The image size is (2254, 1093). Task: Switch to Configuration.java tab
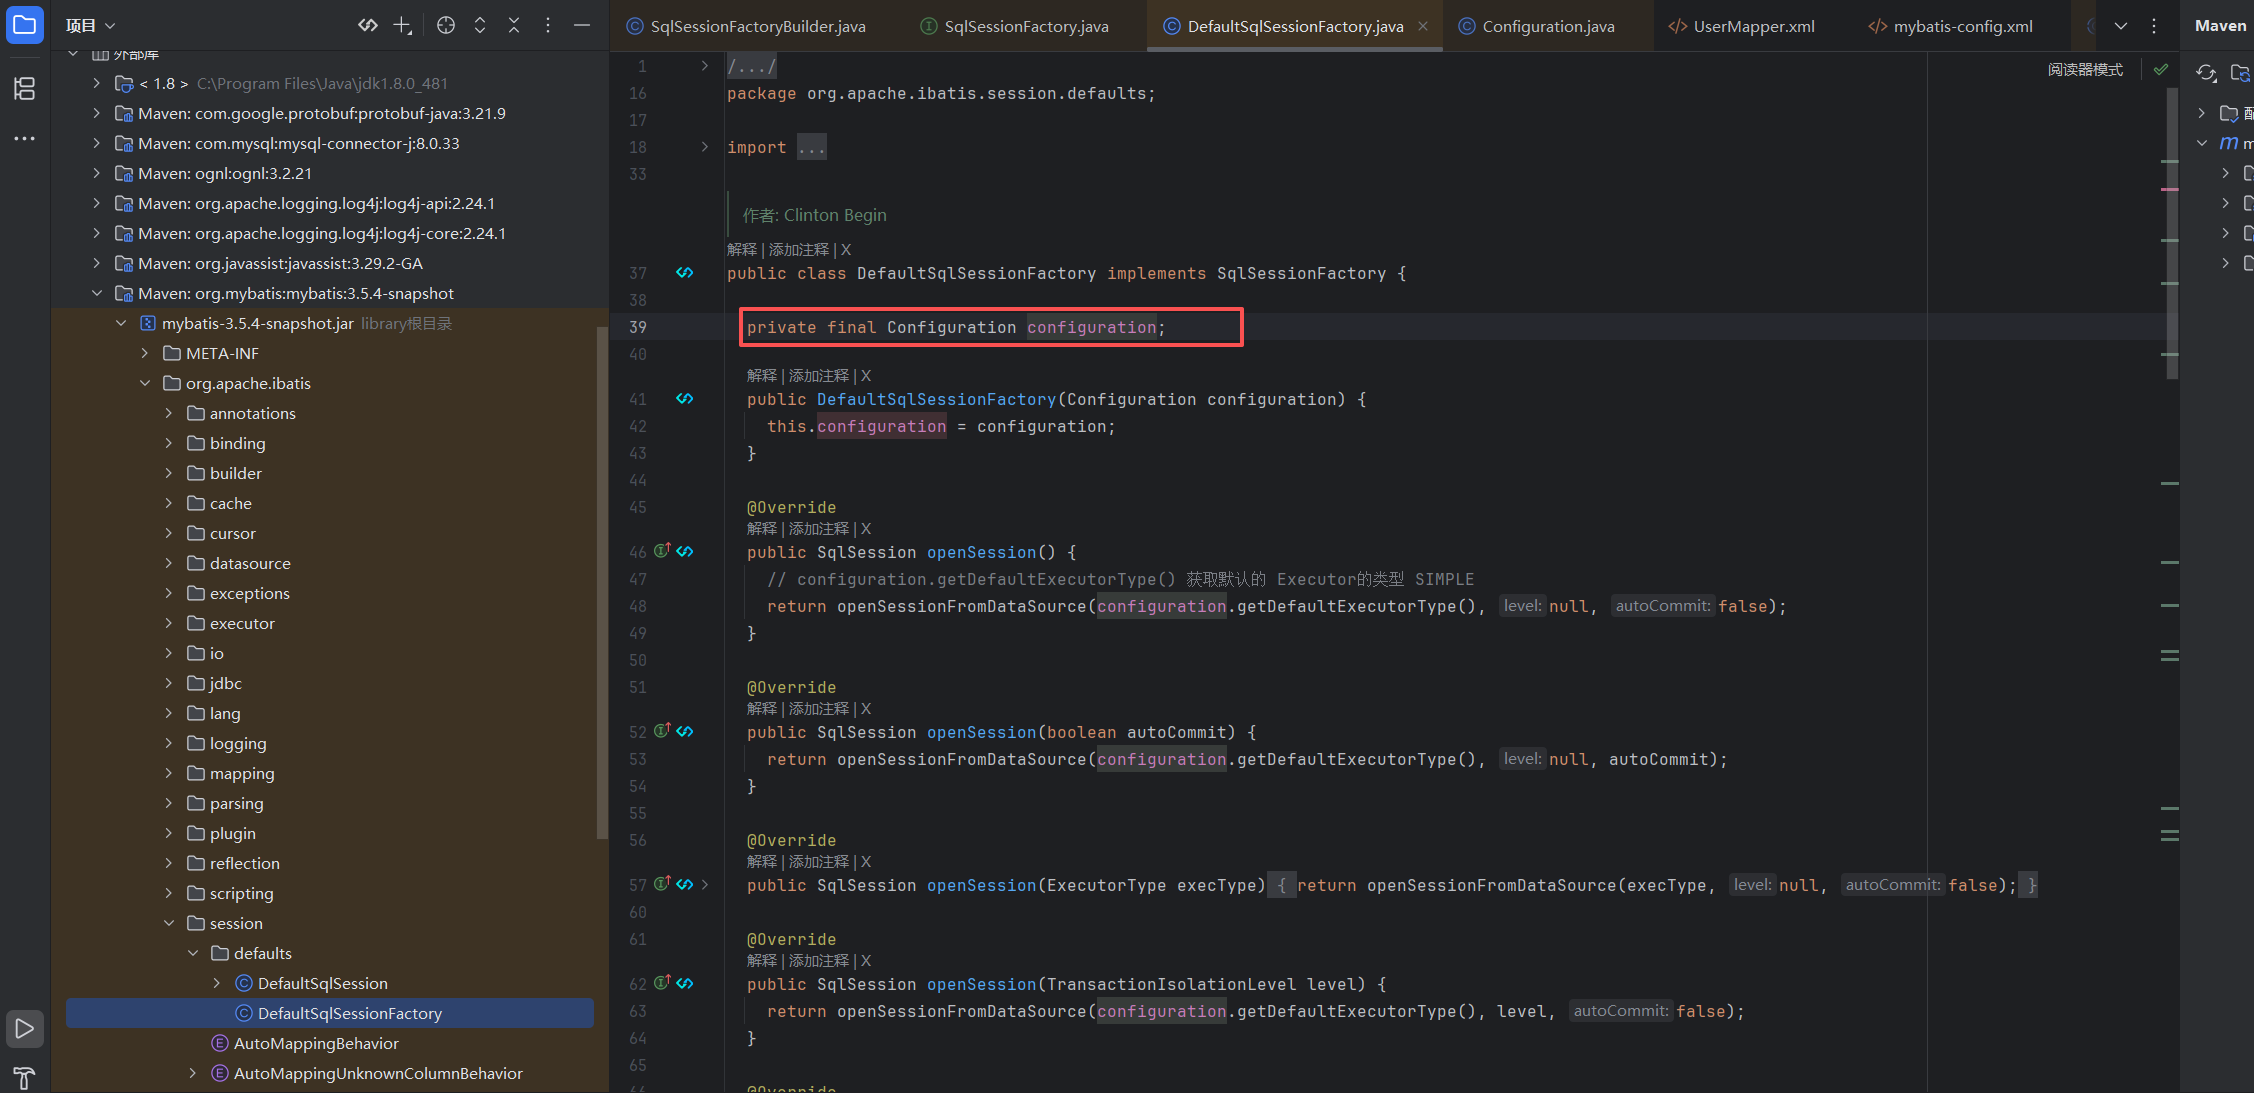(1537, 26)
